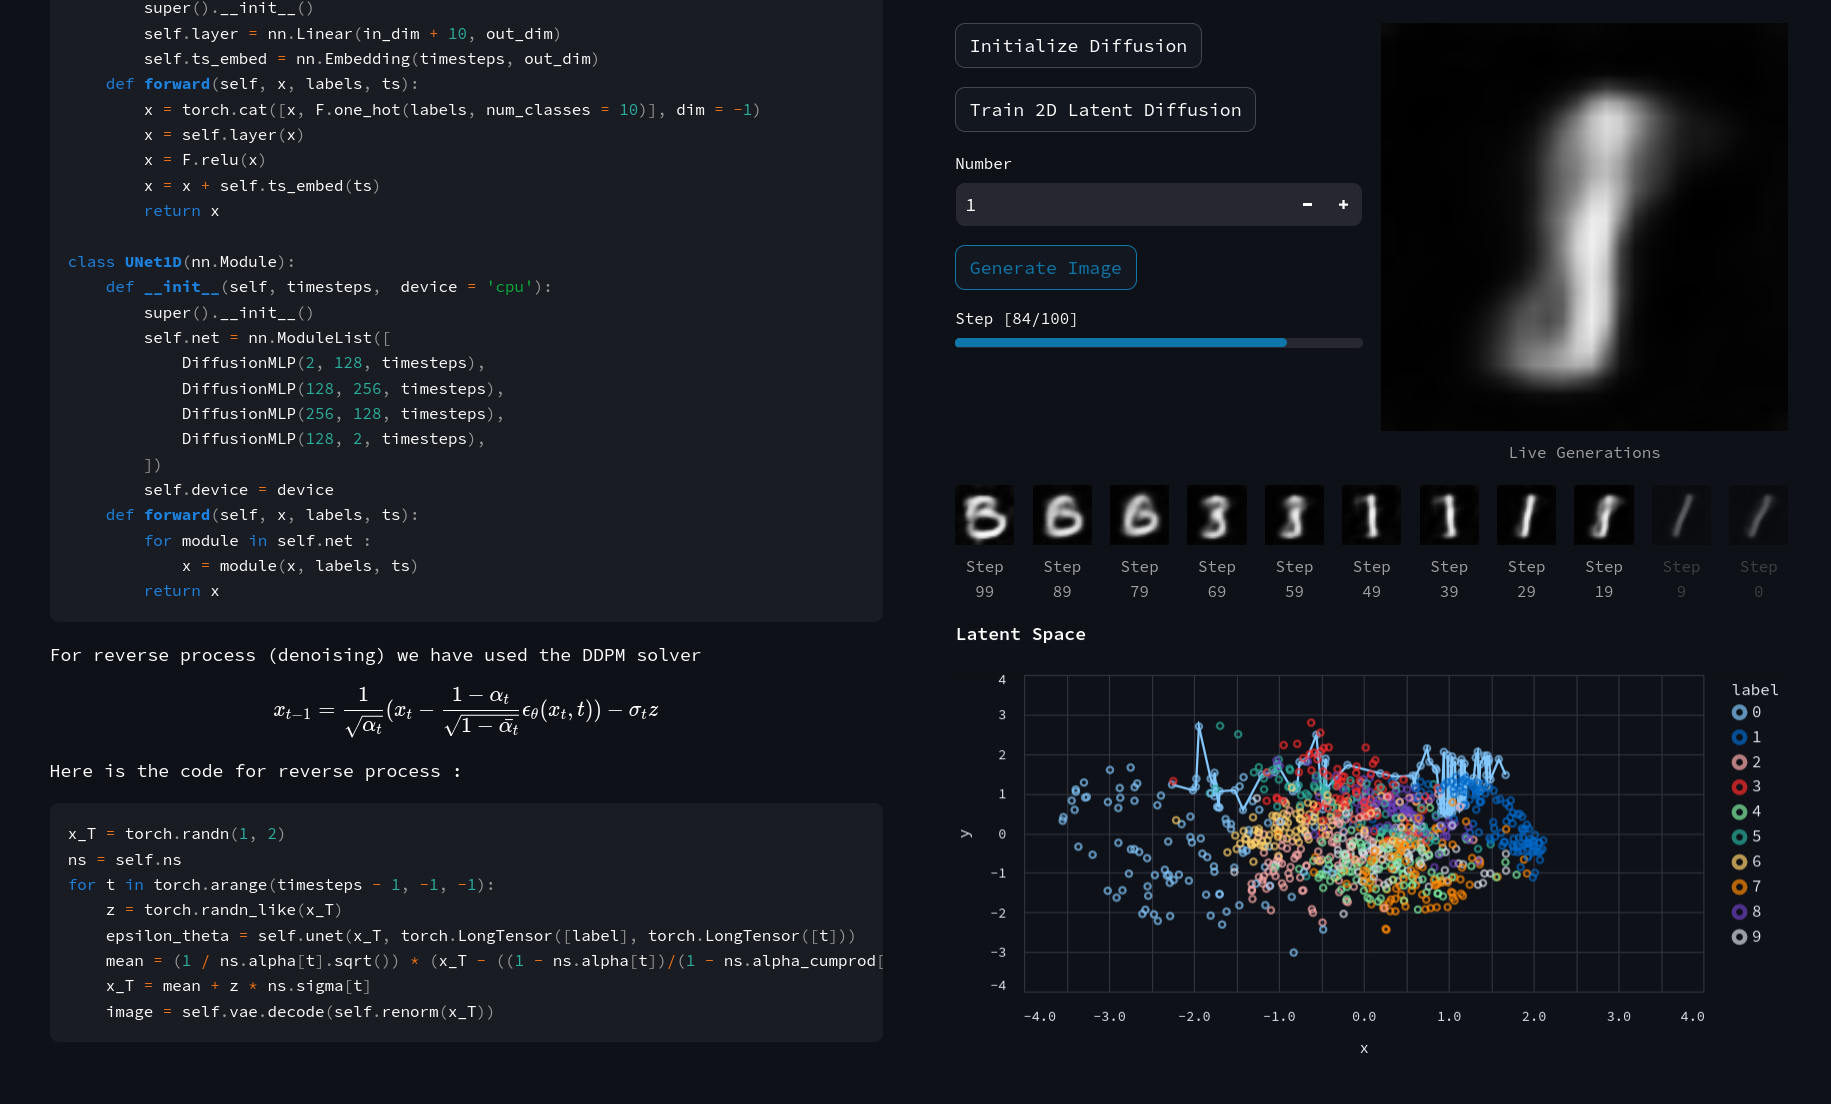Select the Step 19 generation thumbnail
Viewport: 1831px width, 1104px height.
1603,516
